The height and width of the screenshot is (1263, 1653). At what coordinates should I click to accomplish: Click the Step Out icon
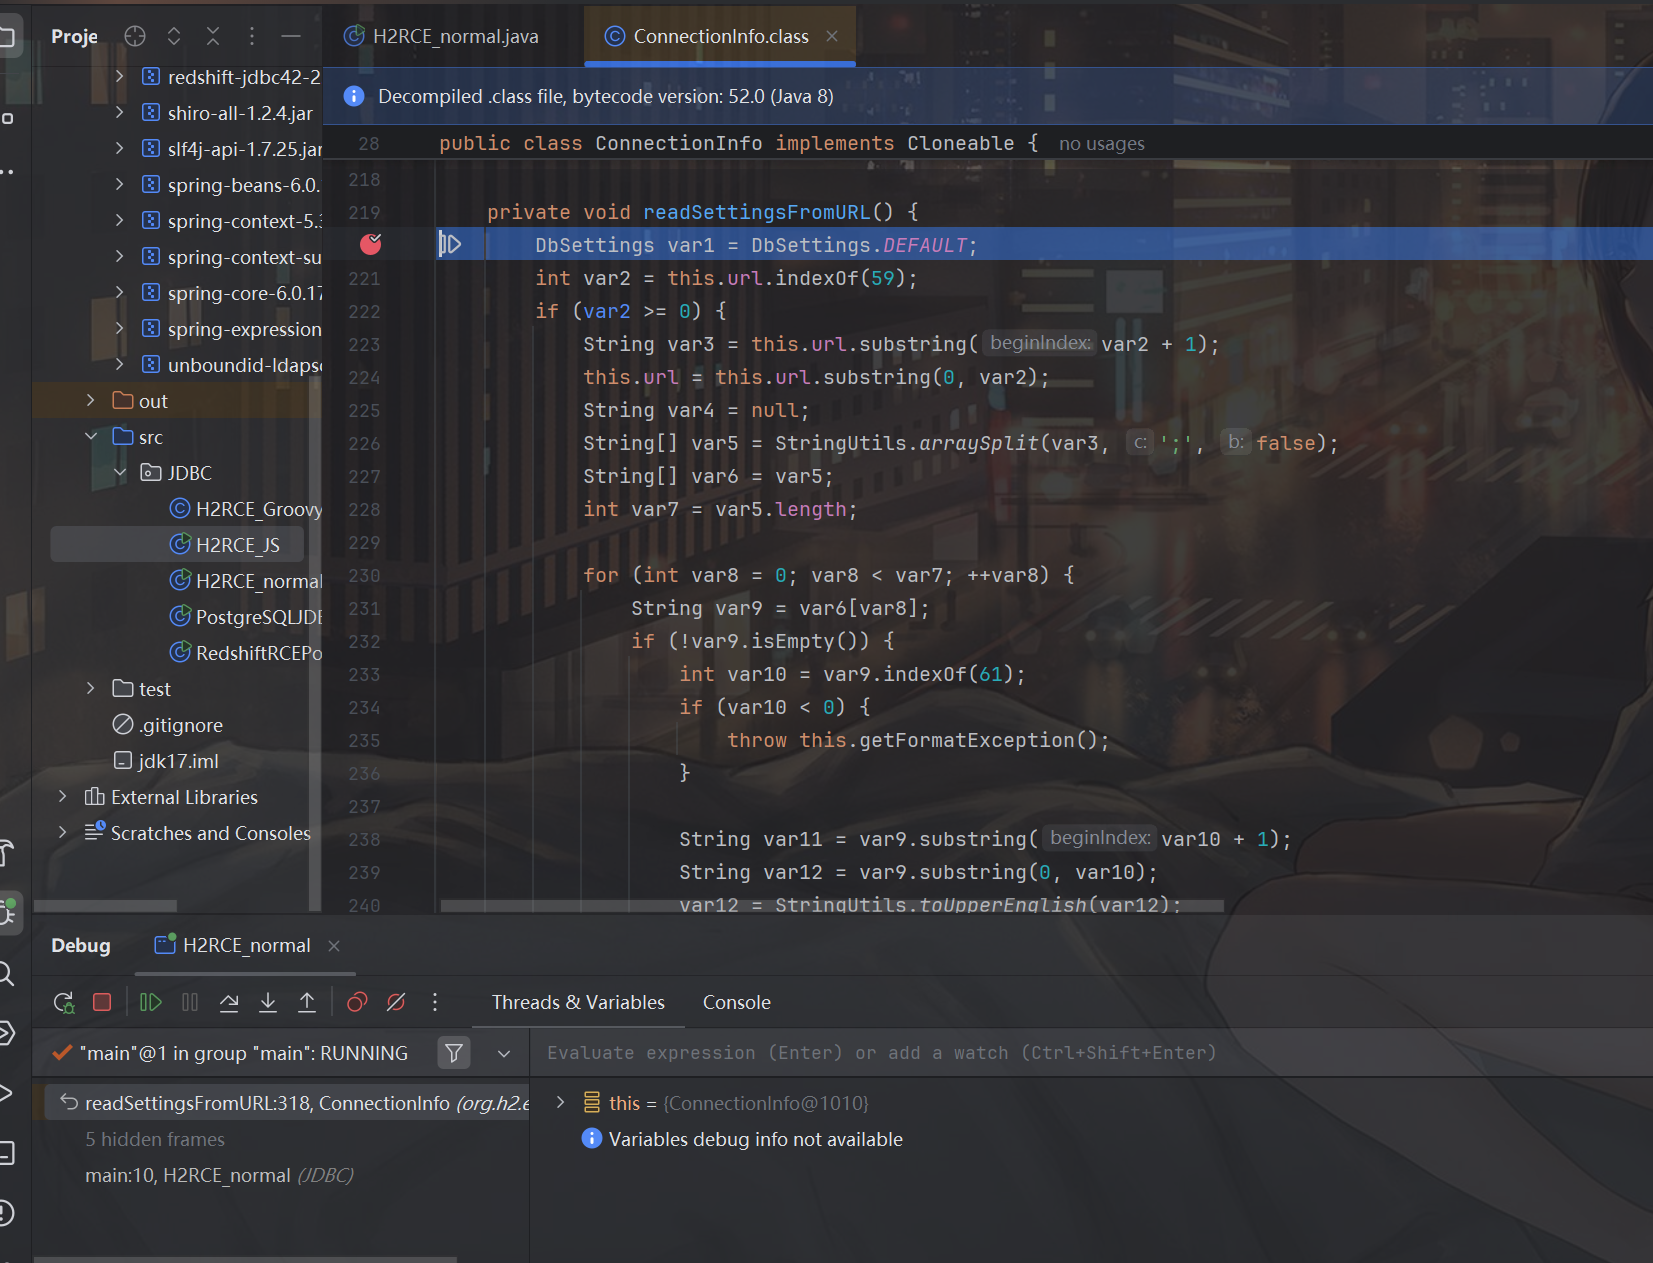[307, 1002]
